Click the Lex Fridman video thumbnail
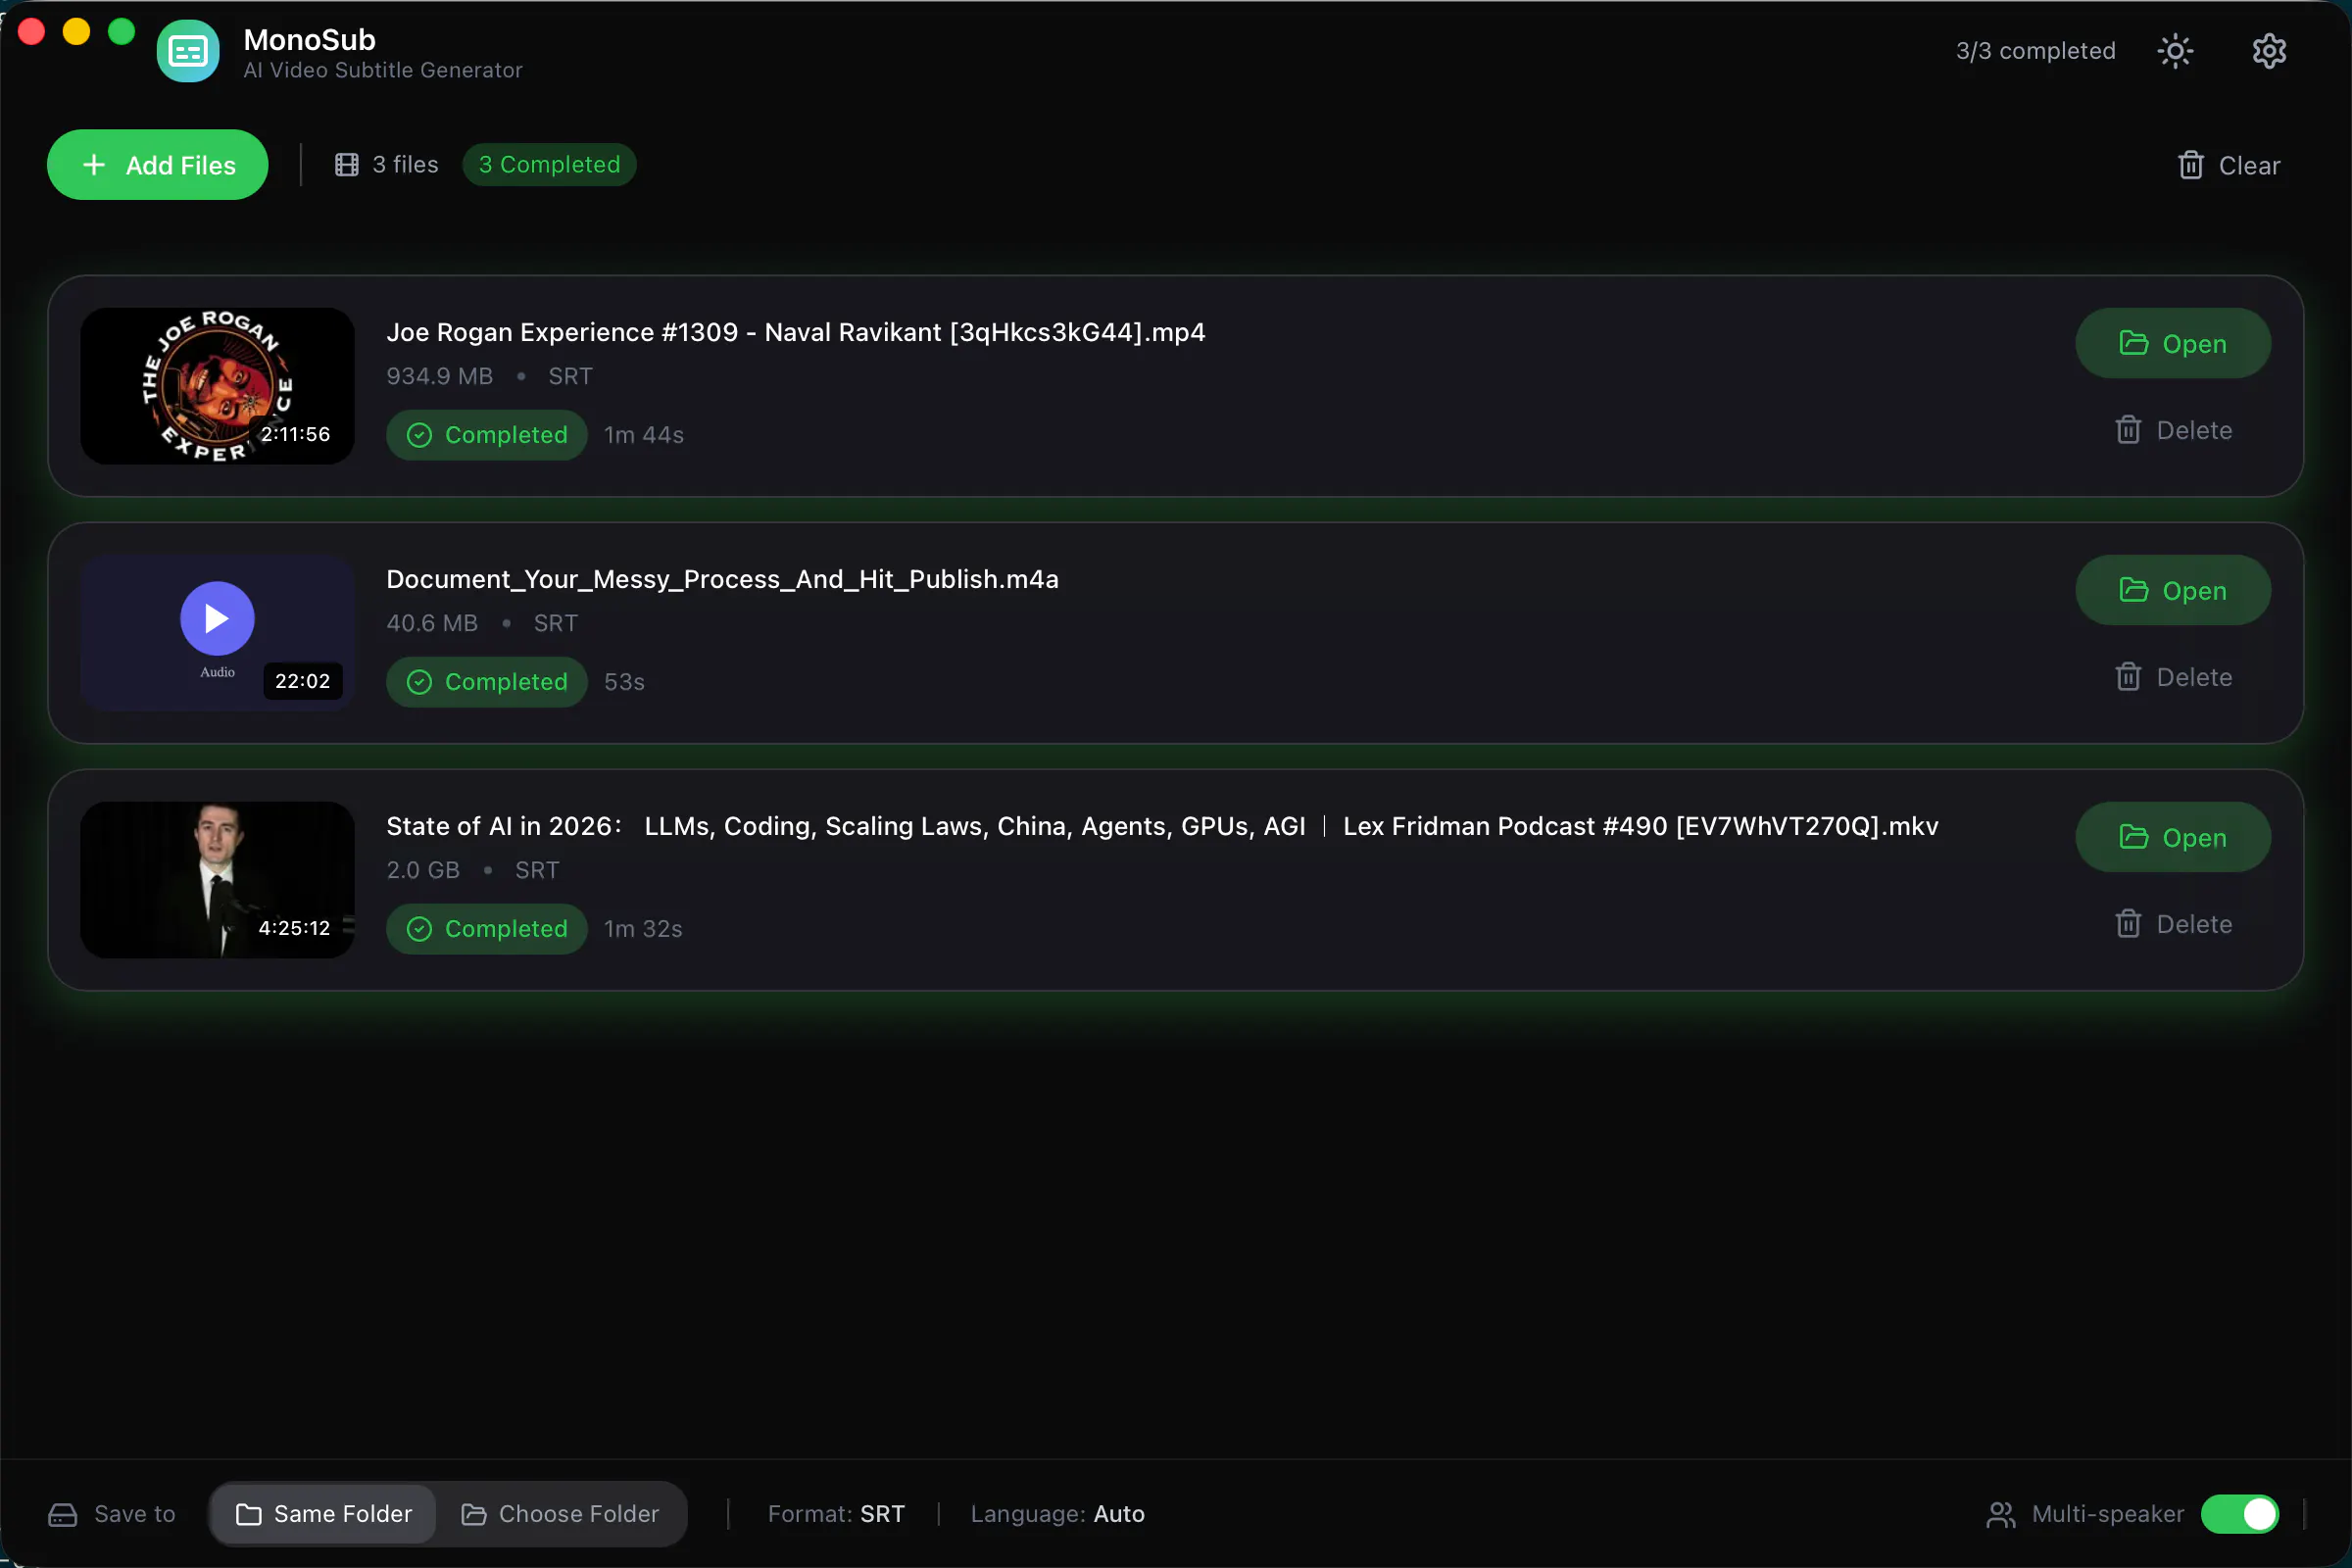Image resolution: width=2352 pixels, height=1568 pixels. pos(217,880)
